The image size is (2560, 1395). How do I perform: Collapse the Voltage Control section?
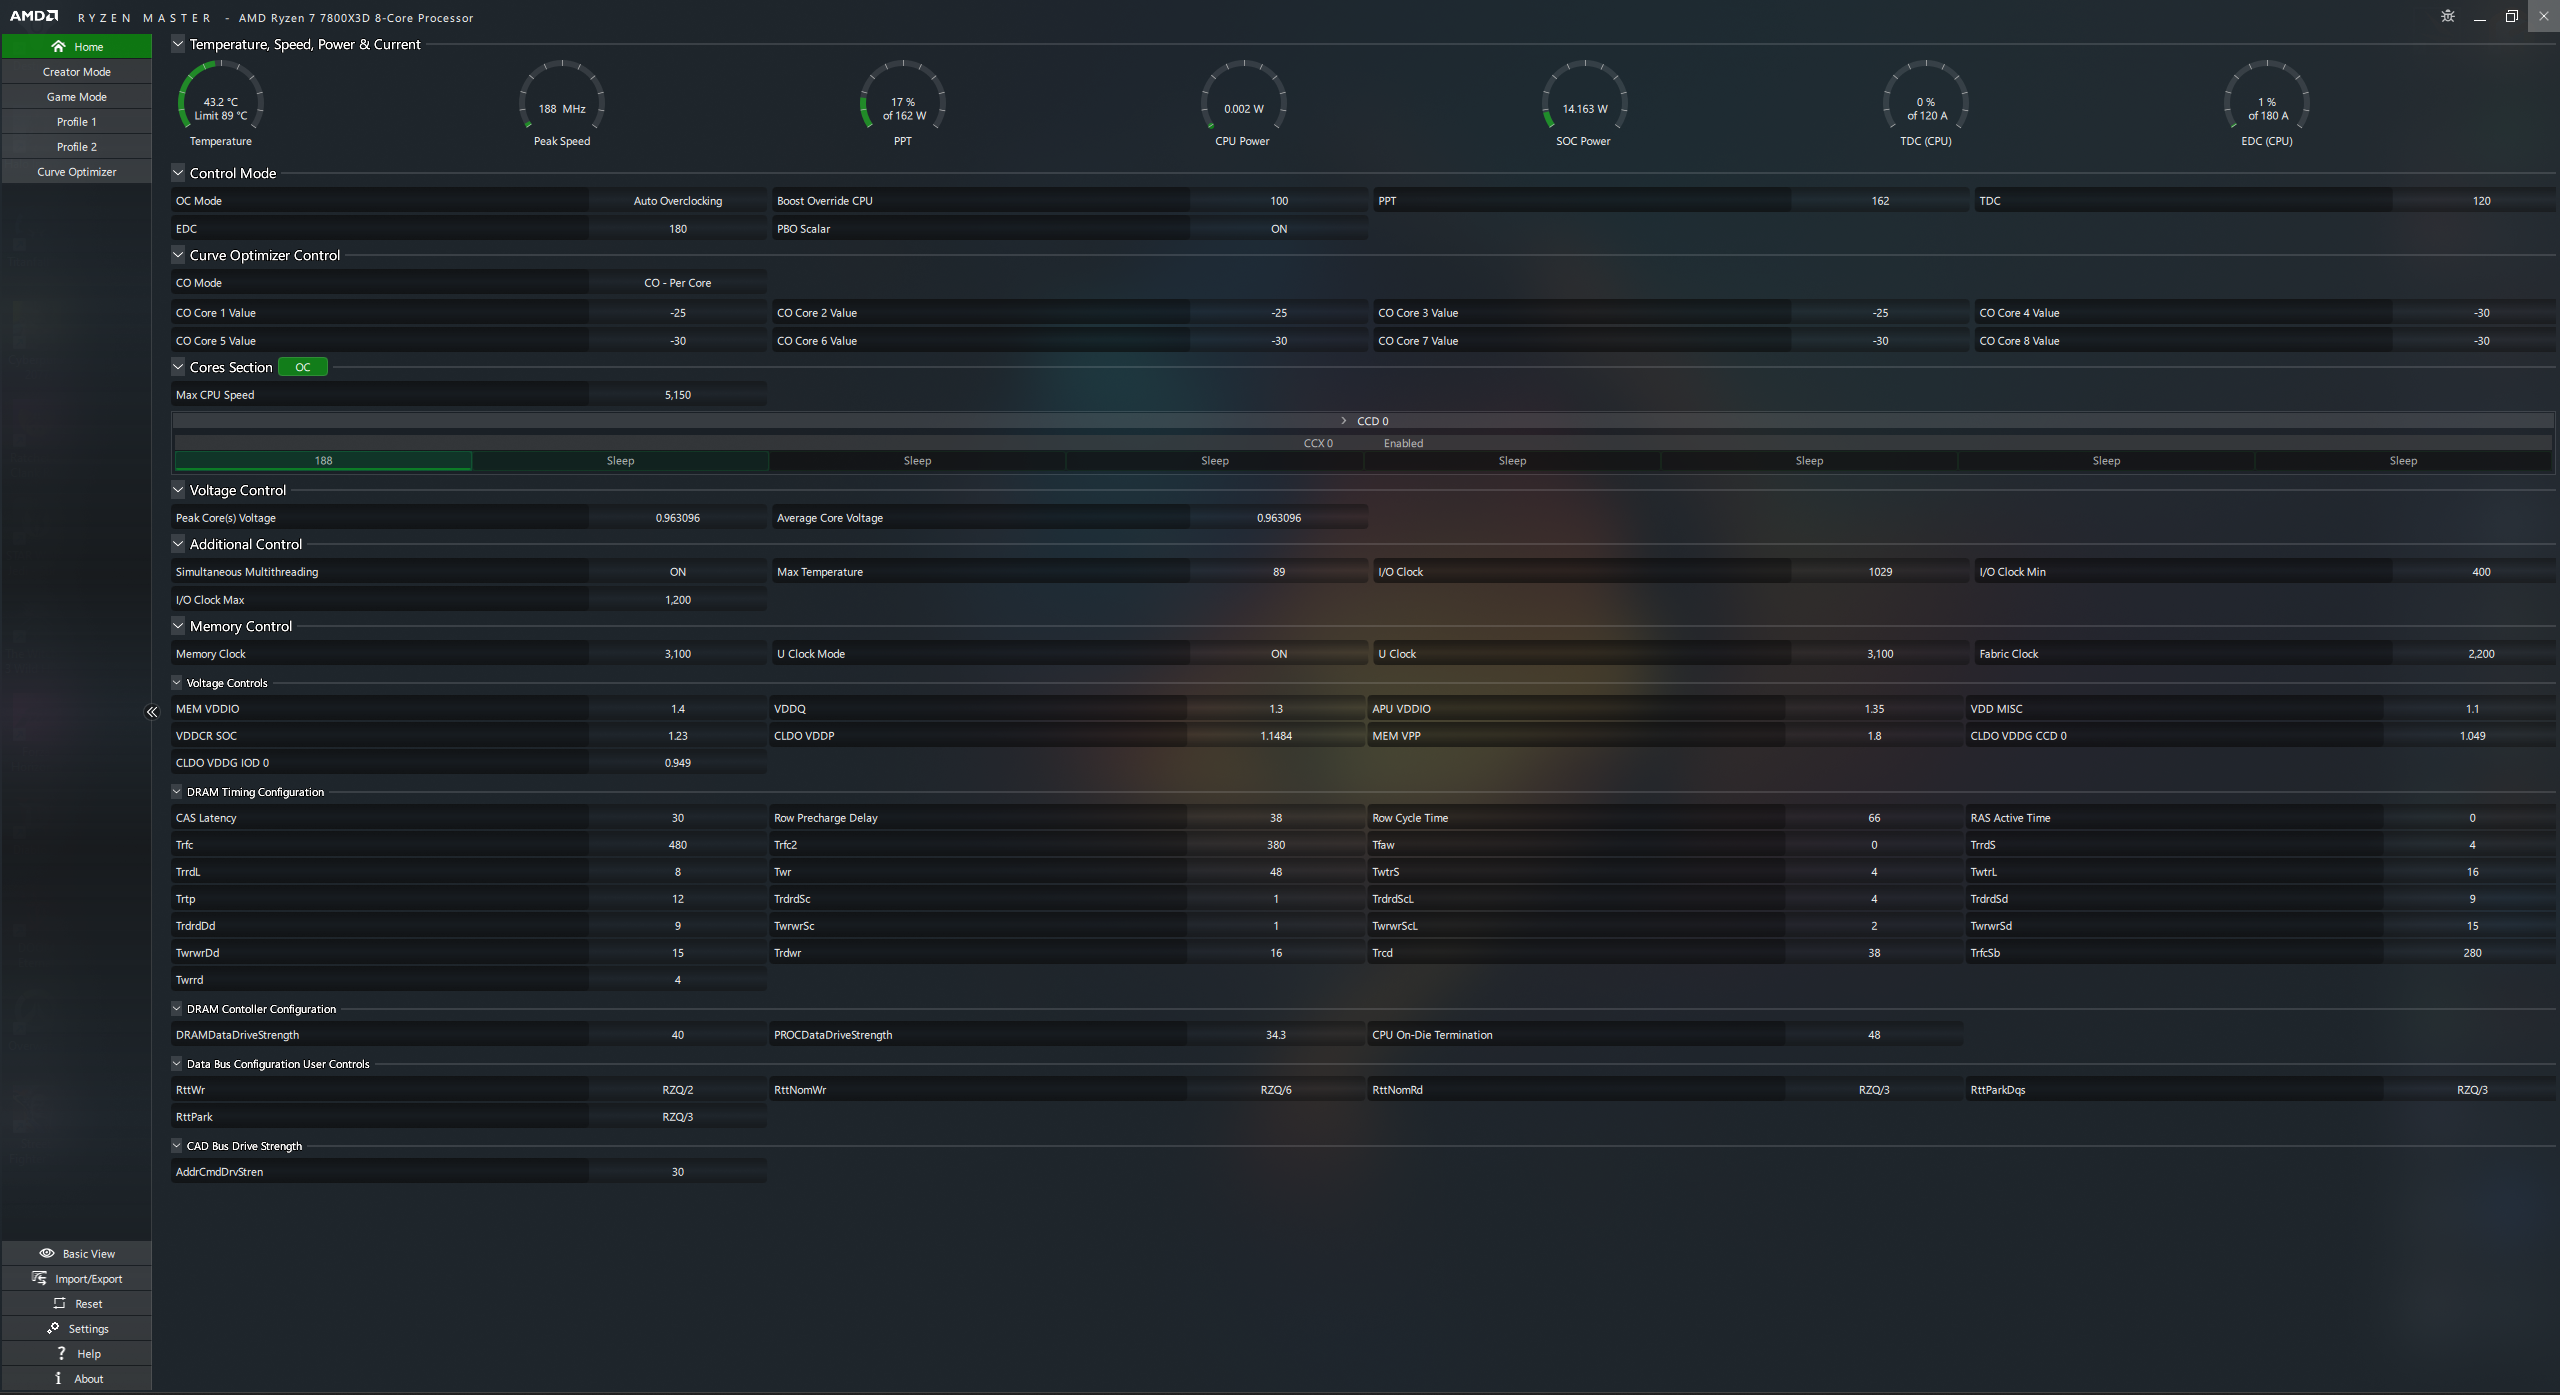(178, 490)
